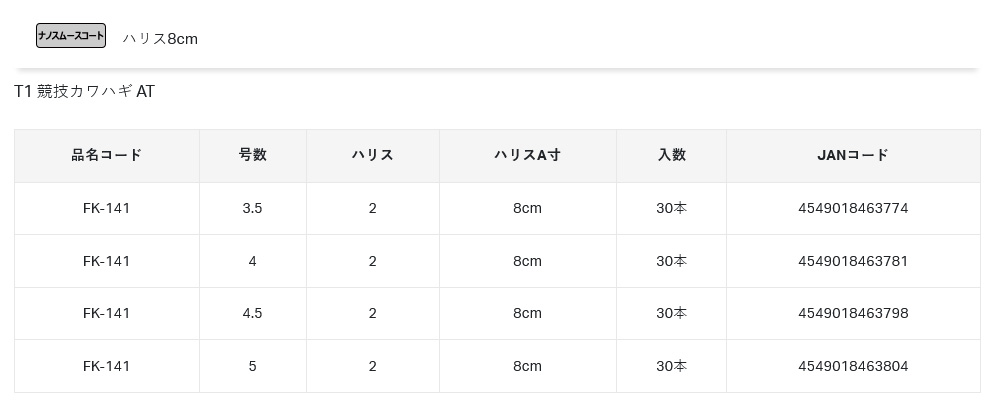The width and height of the screenshot is (992, 402).
Task: Click JAN code 4549018463774
Action: tap(853, 208)
